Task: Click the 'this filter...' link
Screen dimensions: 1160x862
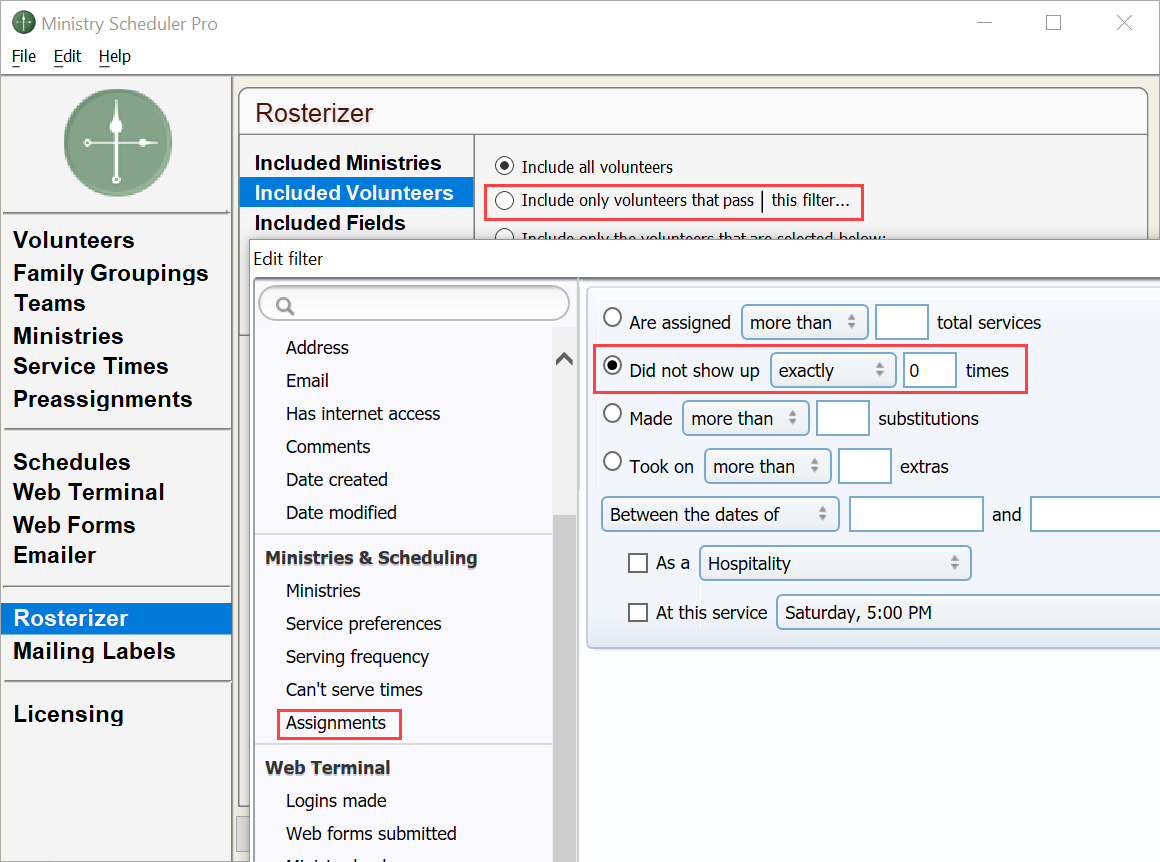Action: pos(810,200)
